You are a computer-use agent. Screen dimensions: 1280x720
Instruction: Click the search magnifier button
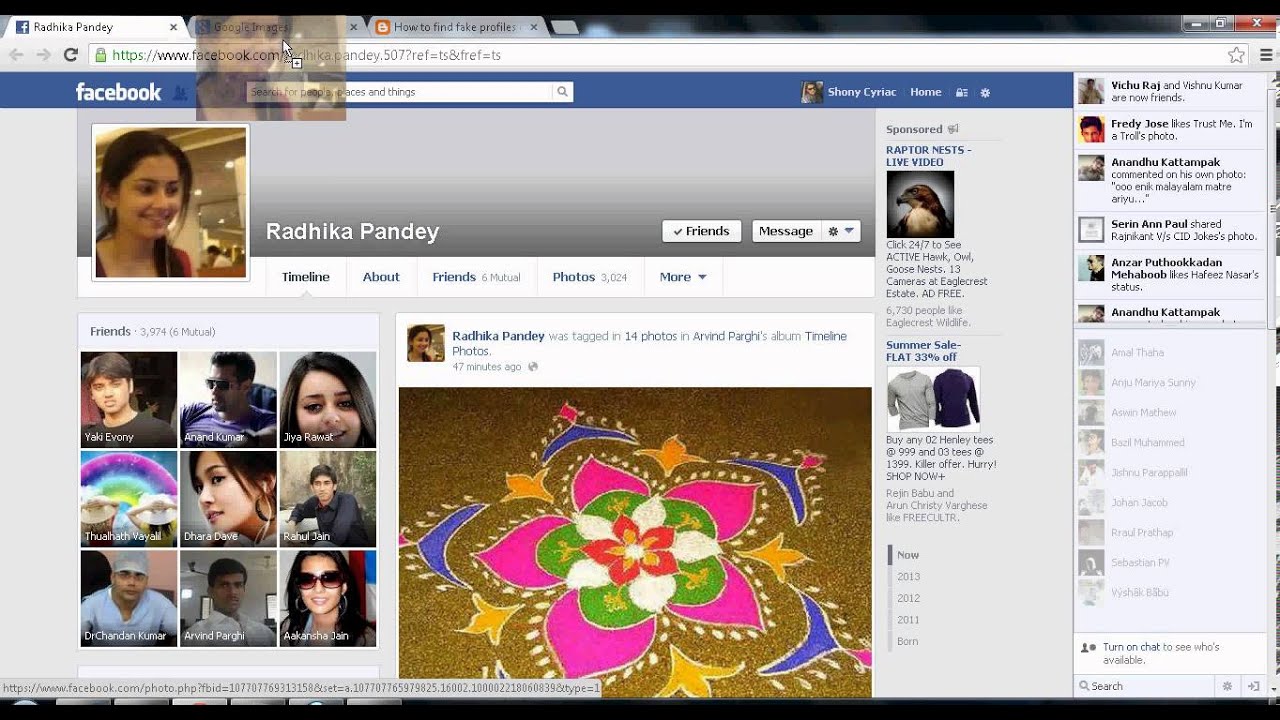(563, 92)
